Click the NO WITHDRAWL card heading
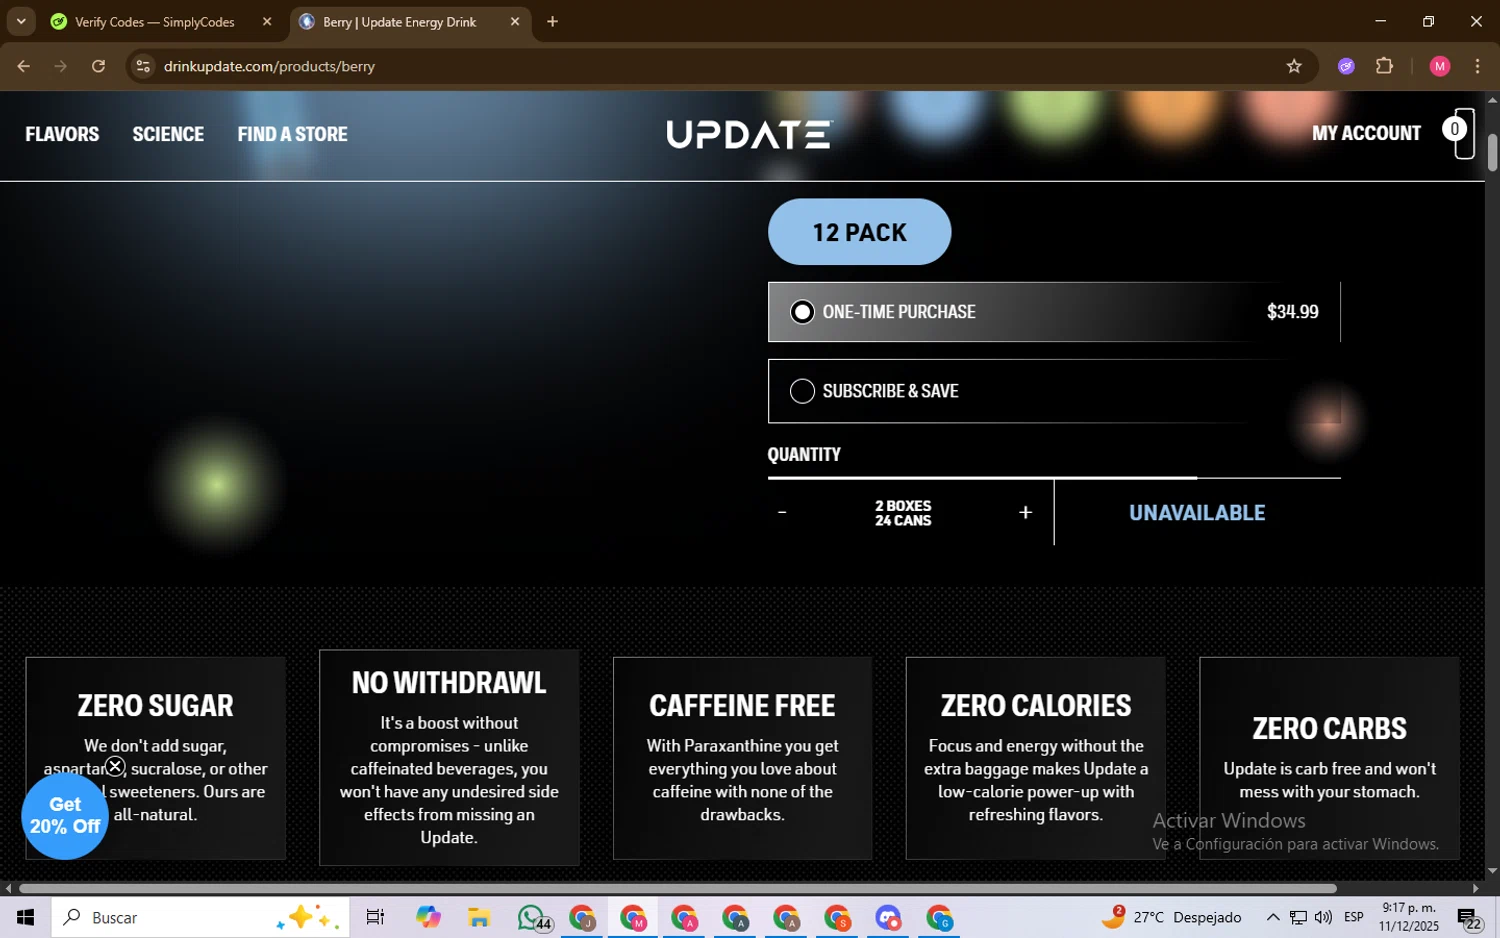 [x=449, y=683]
